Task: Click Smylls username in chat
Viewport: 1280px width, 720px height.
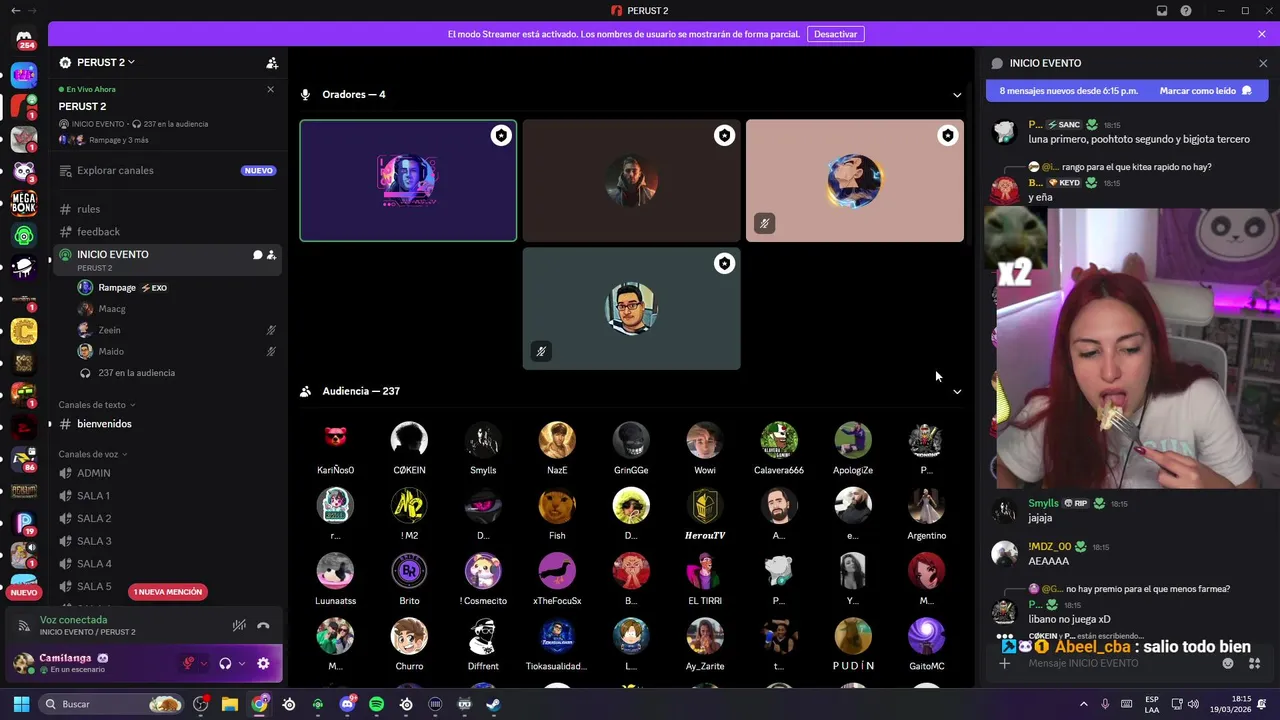Action: click(x=1043, y=503)
